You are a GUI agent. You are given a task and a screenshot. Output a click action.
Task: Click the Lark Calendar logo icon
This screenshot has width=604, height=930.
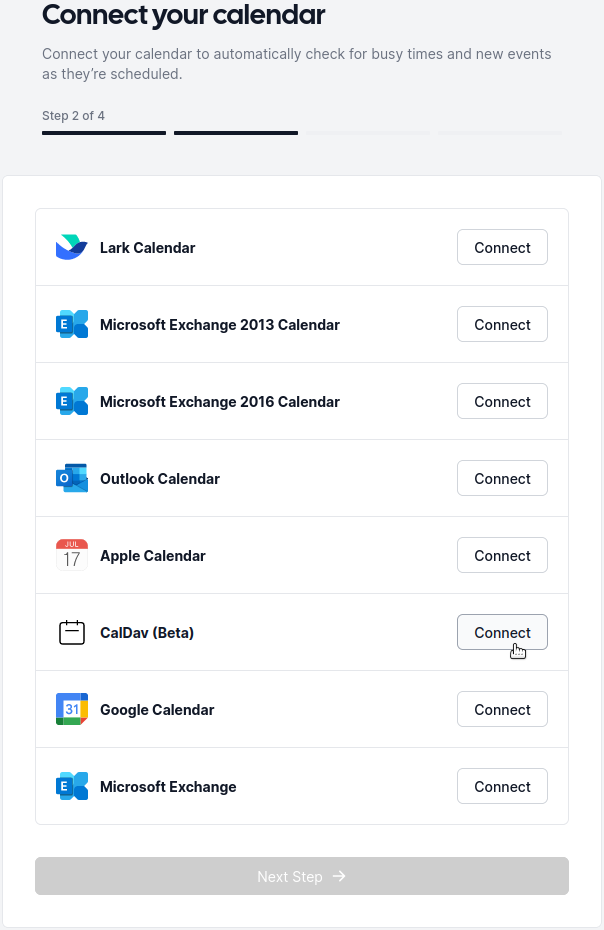(x=72, y=247)
